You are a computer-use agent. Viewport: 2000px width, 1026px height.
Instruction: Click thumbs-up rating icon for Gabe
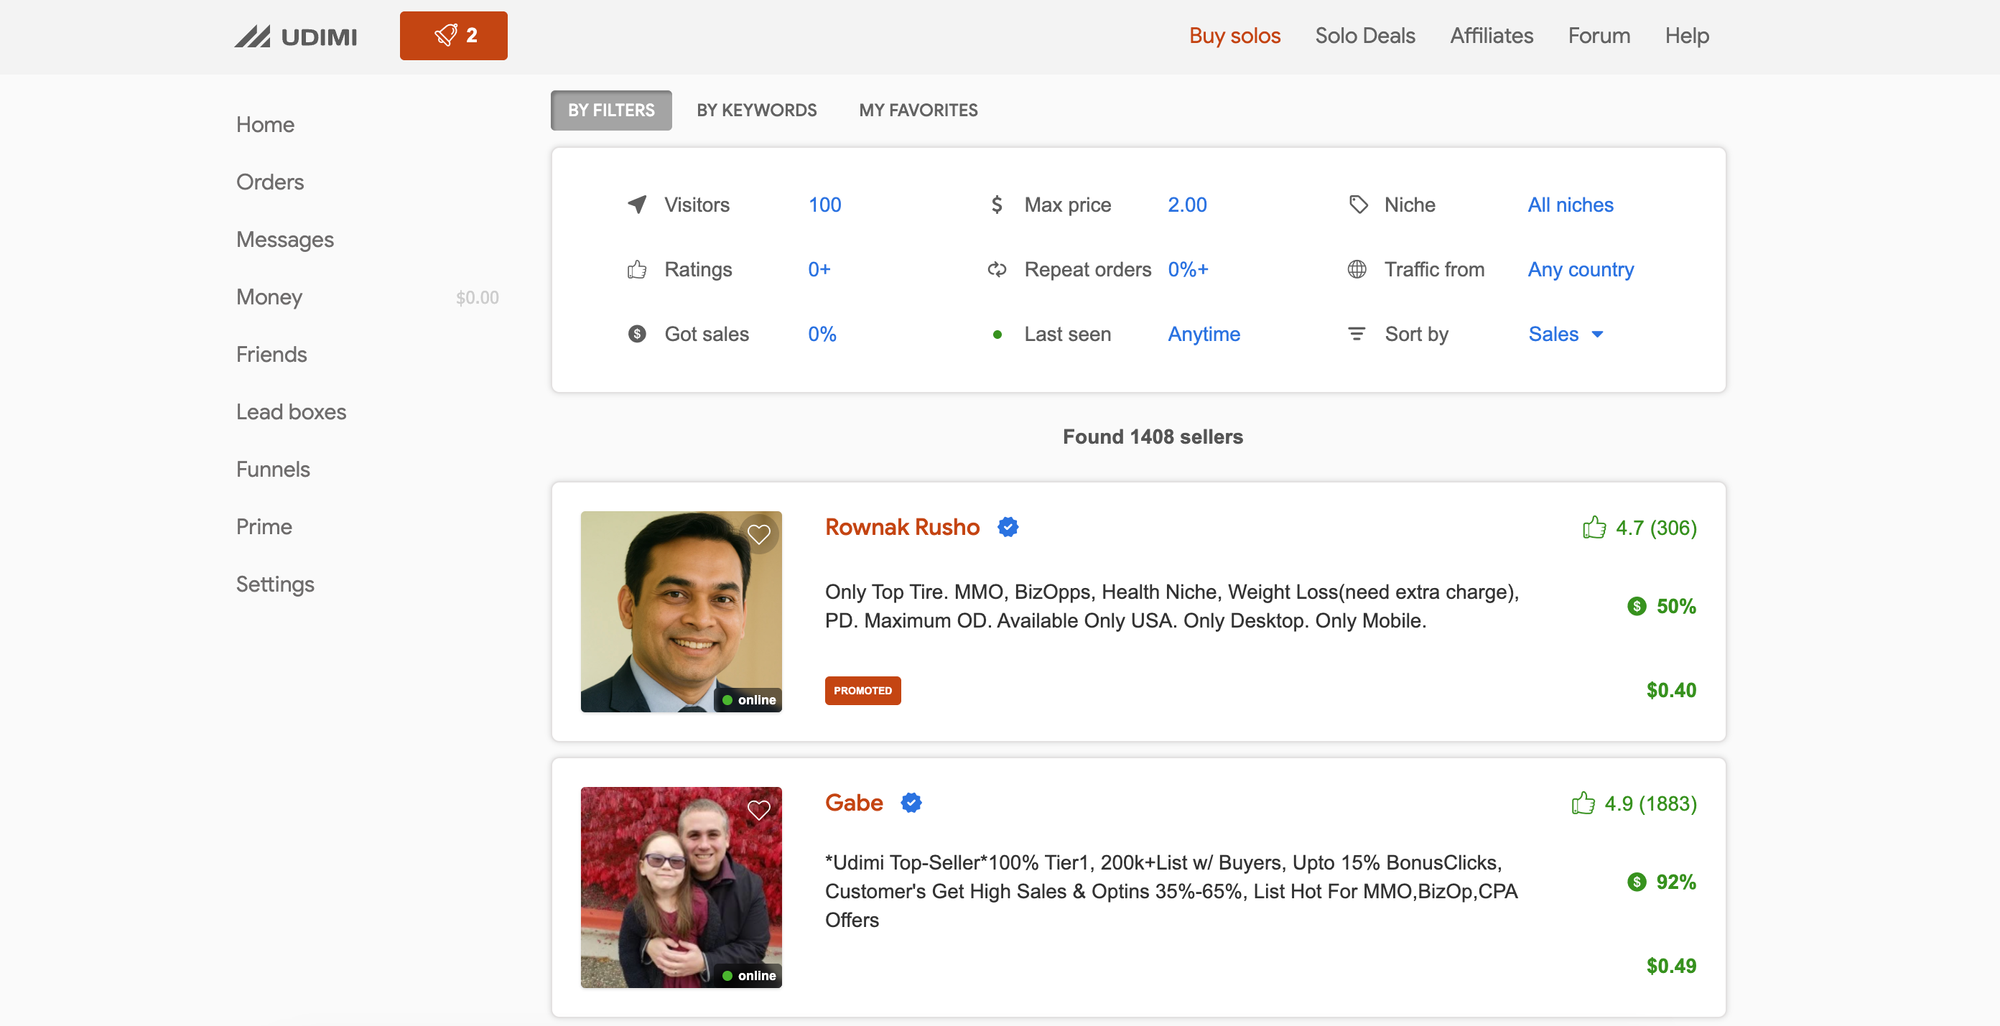click(1583, 804)
